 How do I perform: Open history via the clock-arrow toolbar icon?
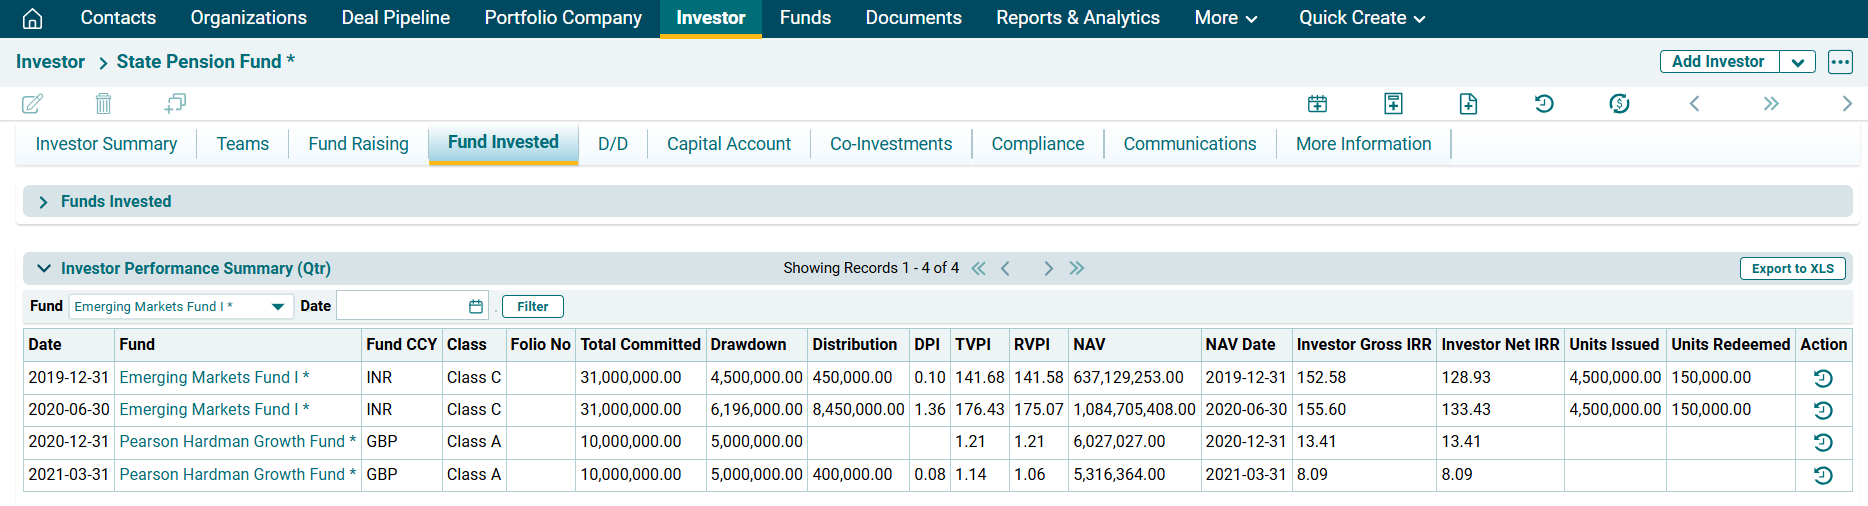pyautogui.click(x=1544, y=104)
